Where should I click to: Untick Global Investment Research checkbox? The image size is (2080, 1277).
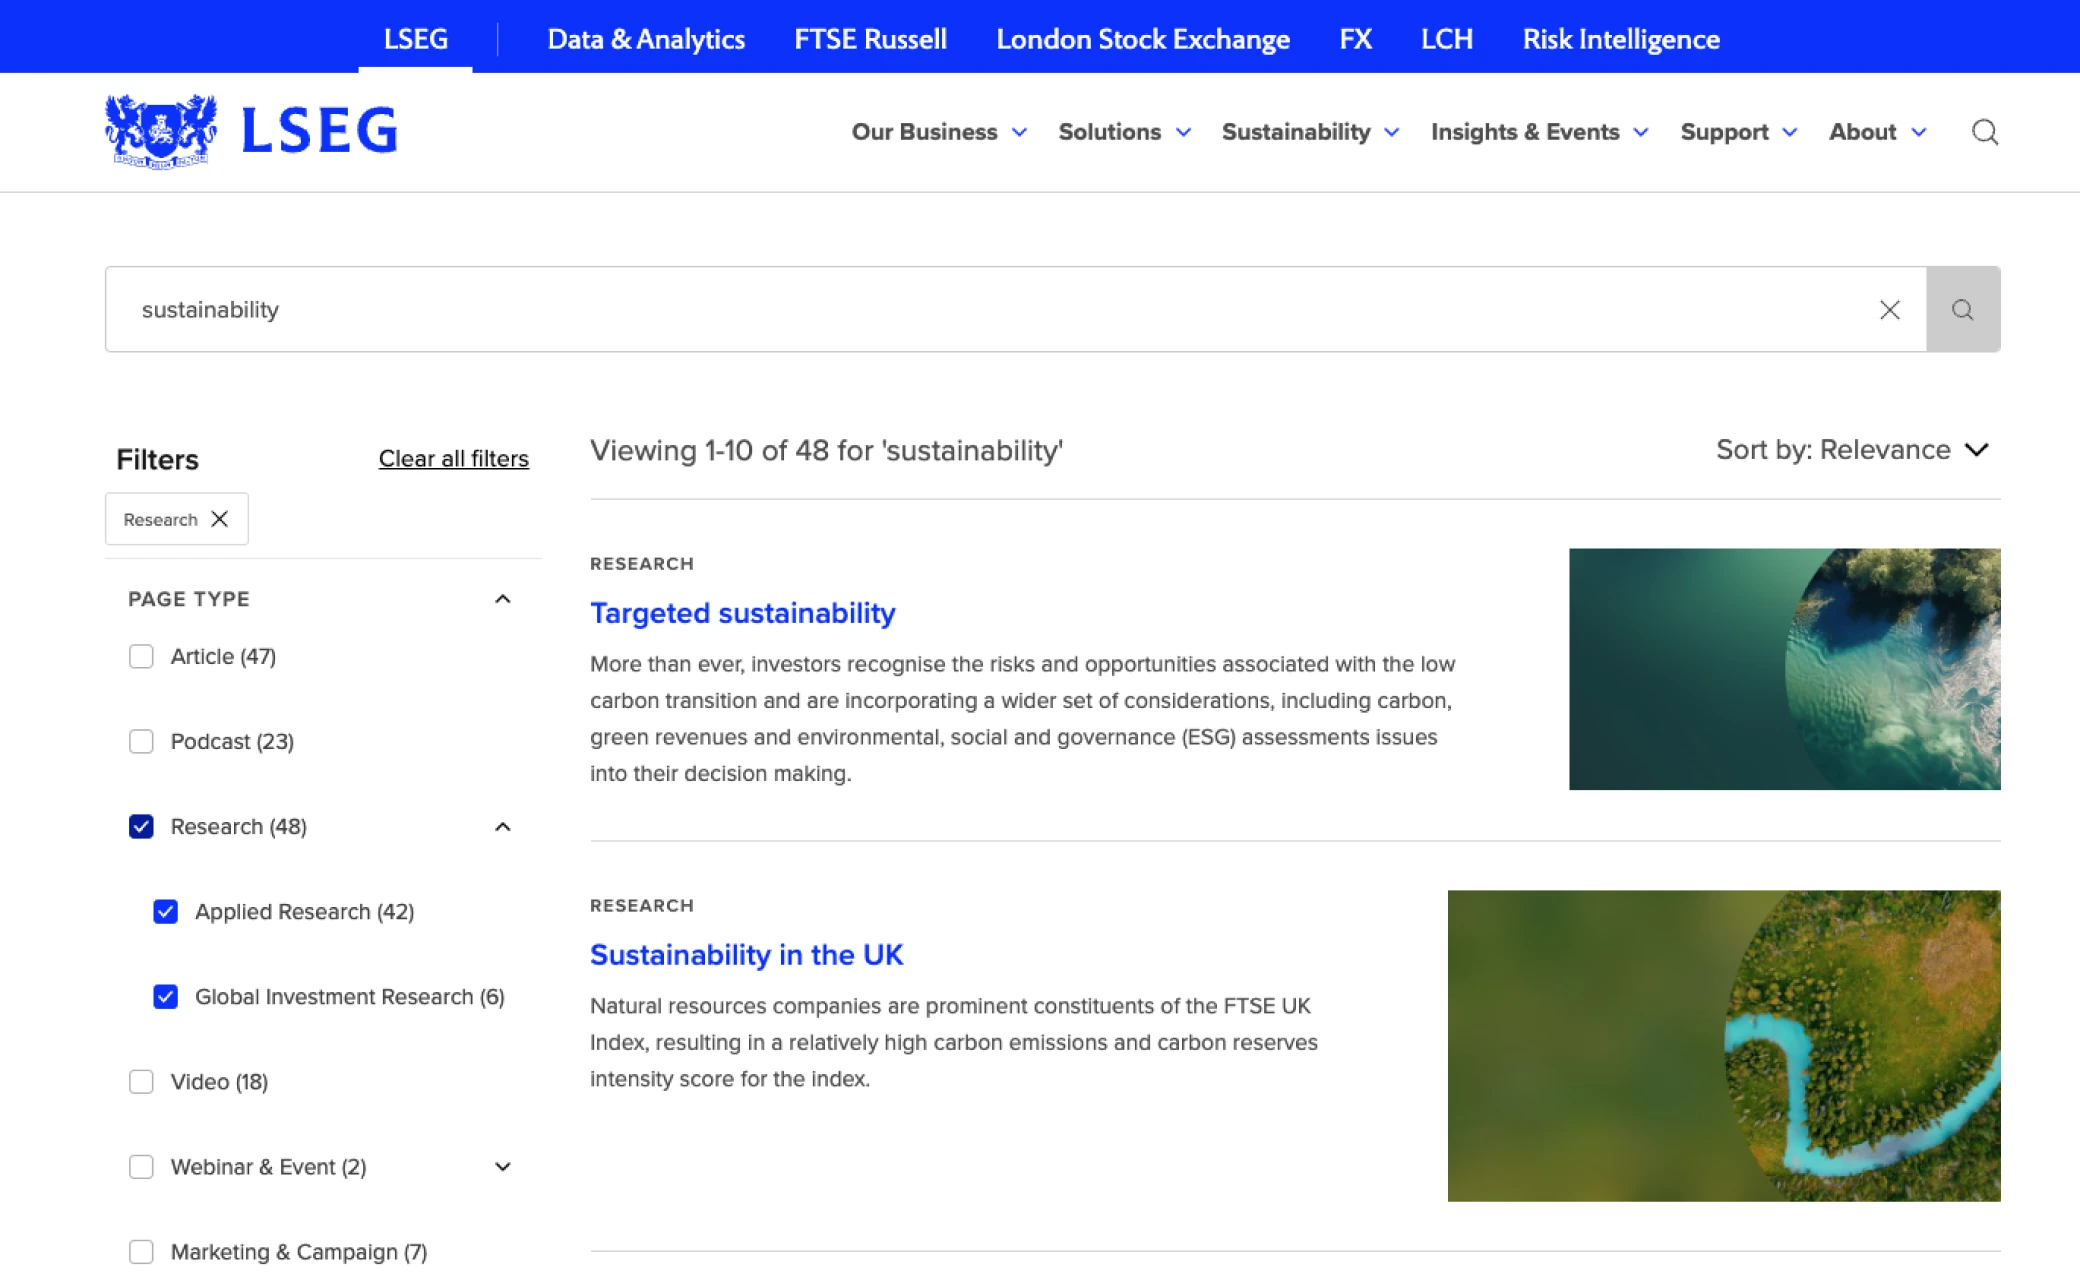pyautogui.click(x=166, y=997)
